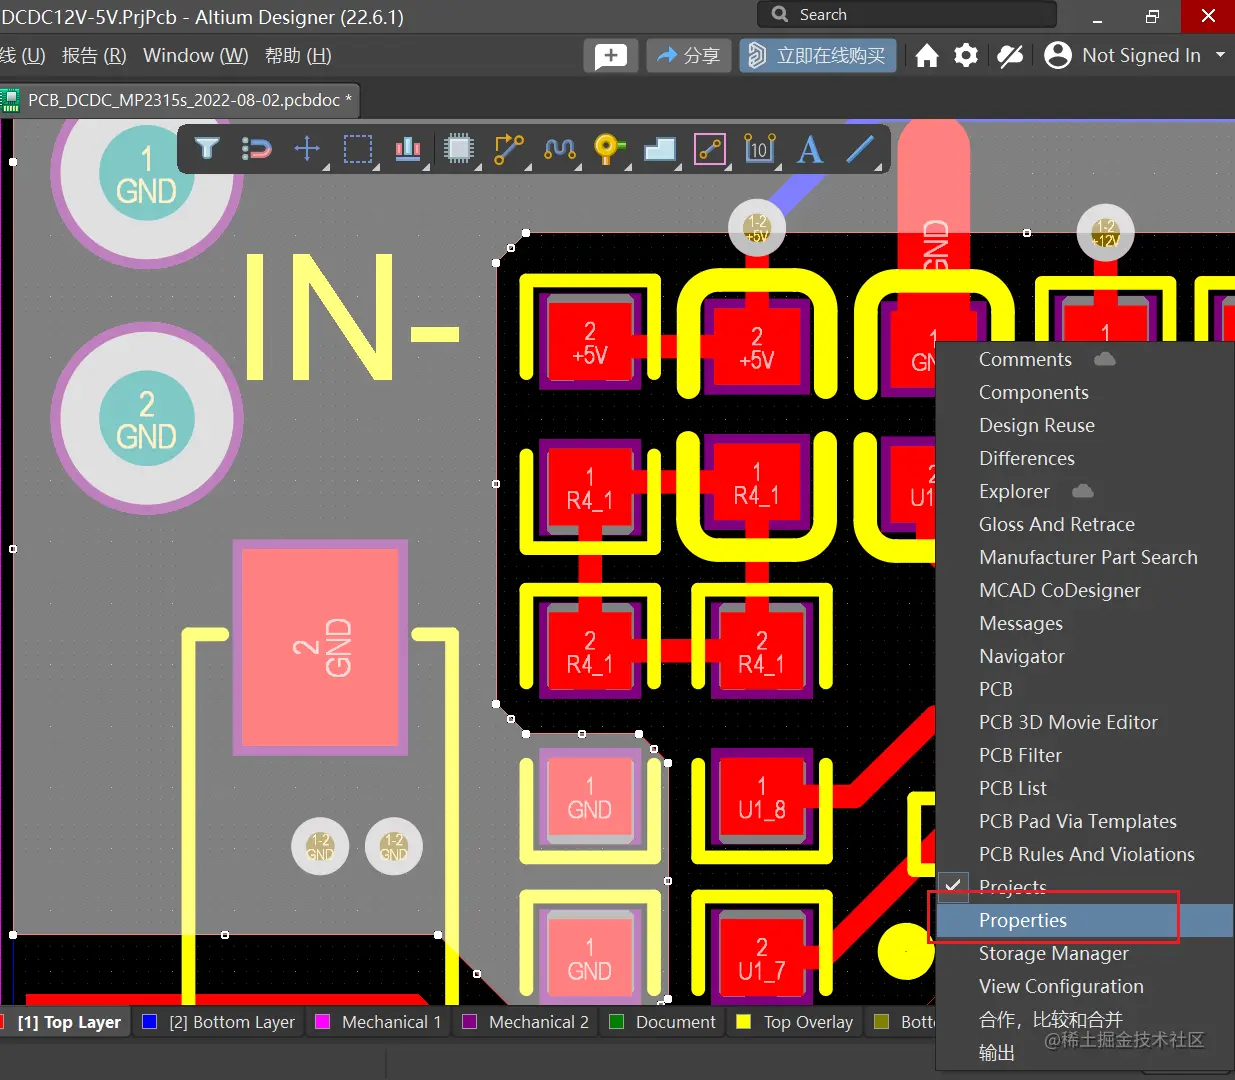Select the Rectangle Selection dashed box tool
Screen dimensions: 1235x1080
tap(358, 149)
